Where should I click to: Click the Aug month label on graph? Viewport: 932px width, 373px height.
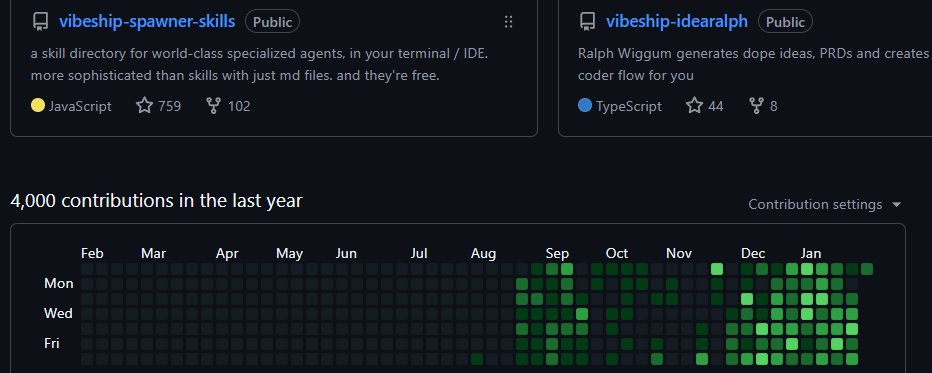point(483,254)
